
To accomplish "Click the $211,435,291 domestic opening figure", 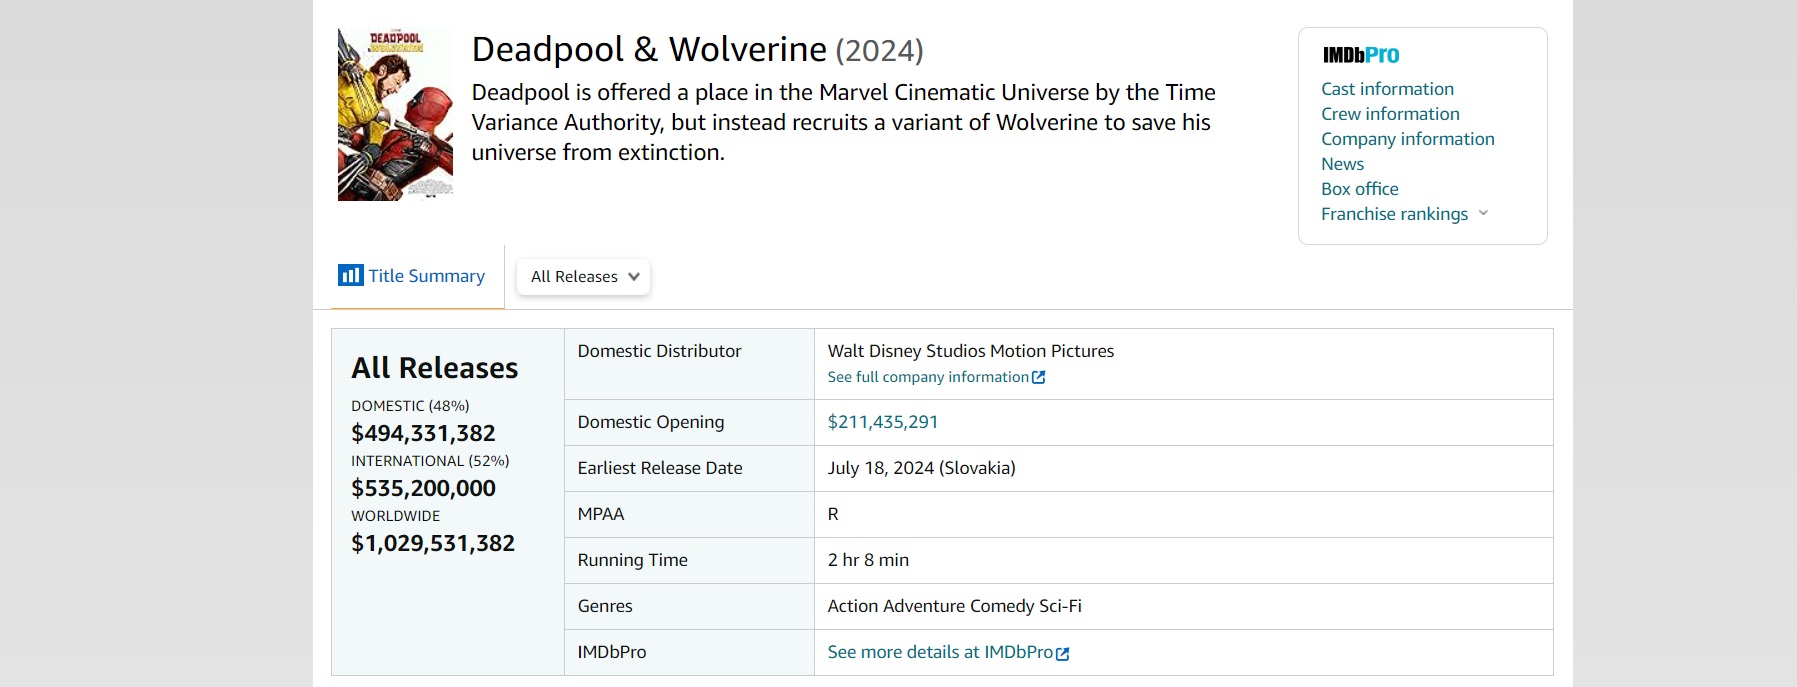I will coord(882,422).
